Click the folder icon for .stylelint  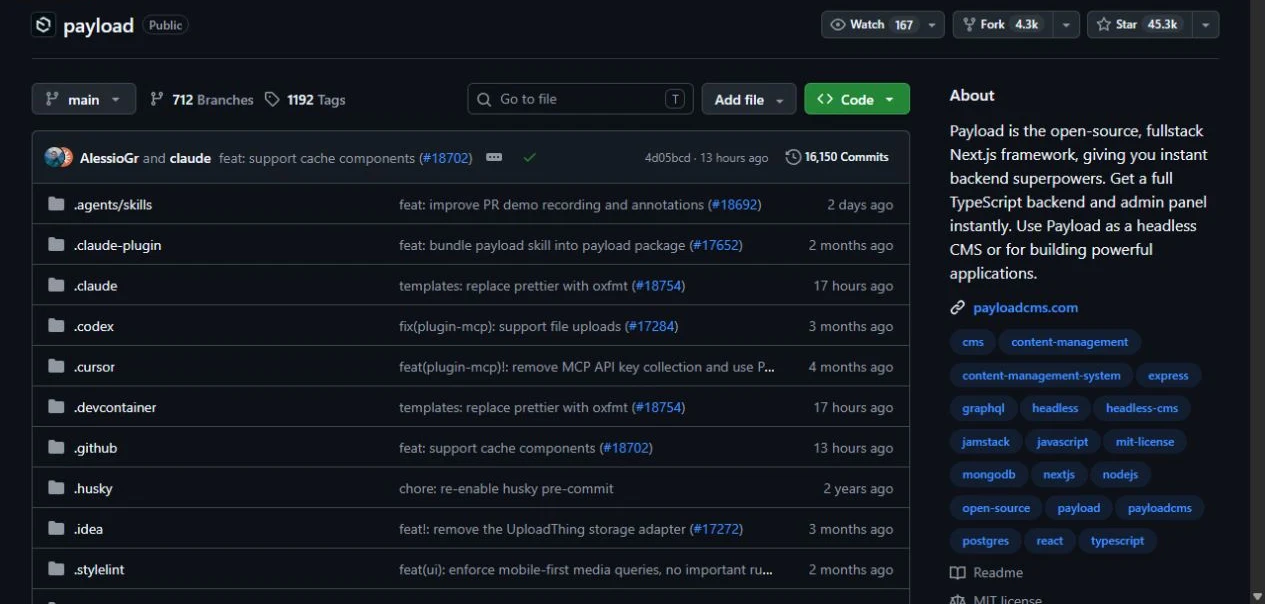pos(56,569)
